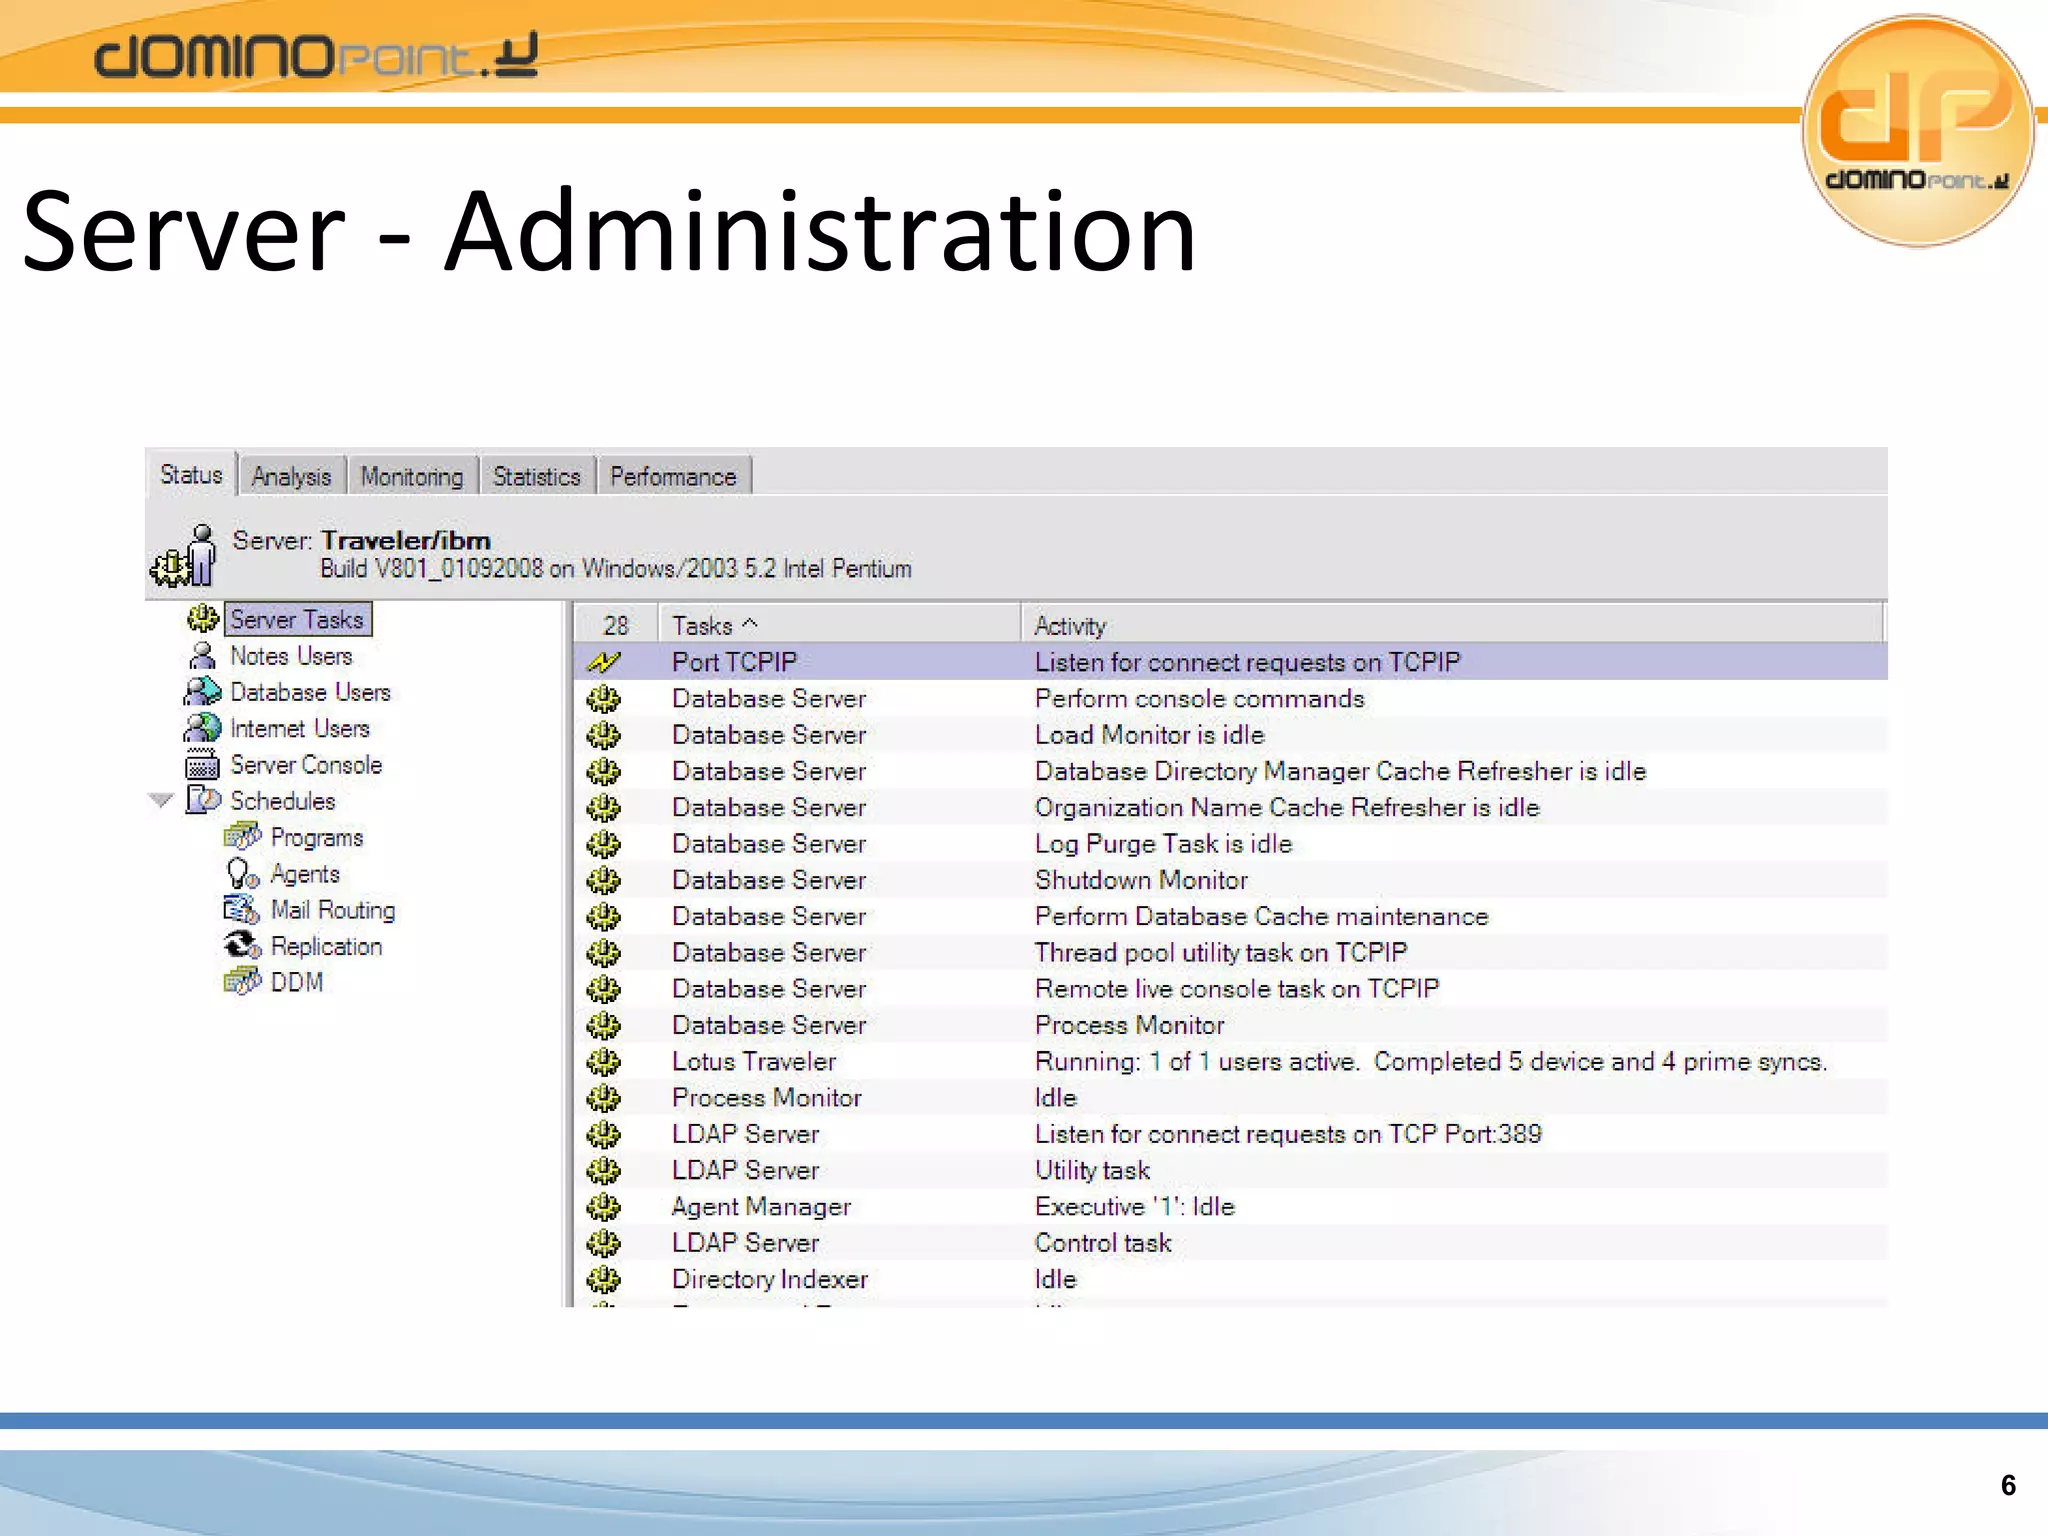
Task: Select the Directory Indexer task
Action: 770,1279
